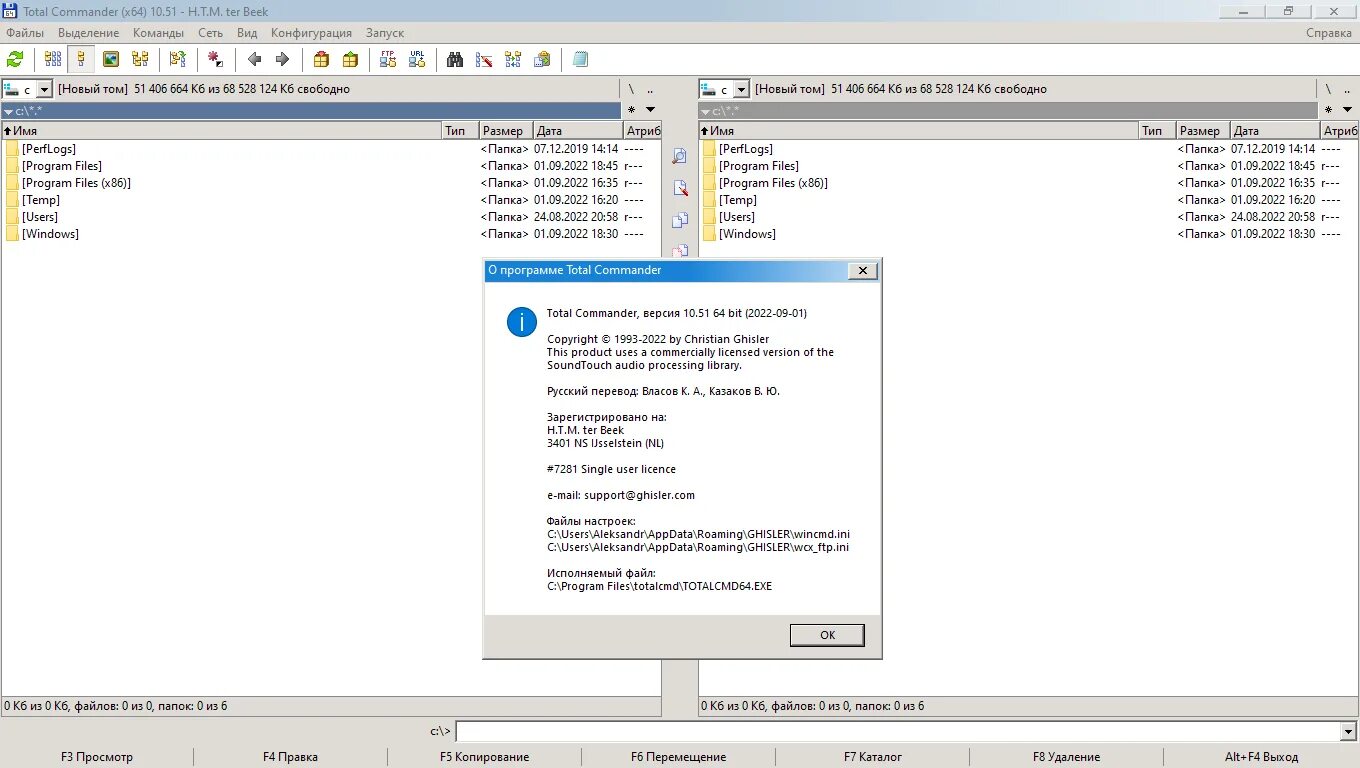Open the Файлы menu

[x=25, y=33]
